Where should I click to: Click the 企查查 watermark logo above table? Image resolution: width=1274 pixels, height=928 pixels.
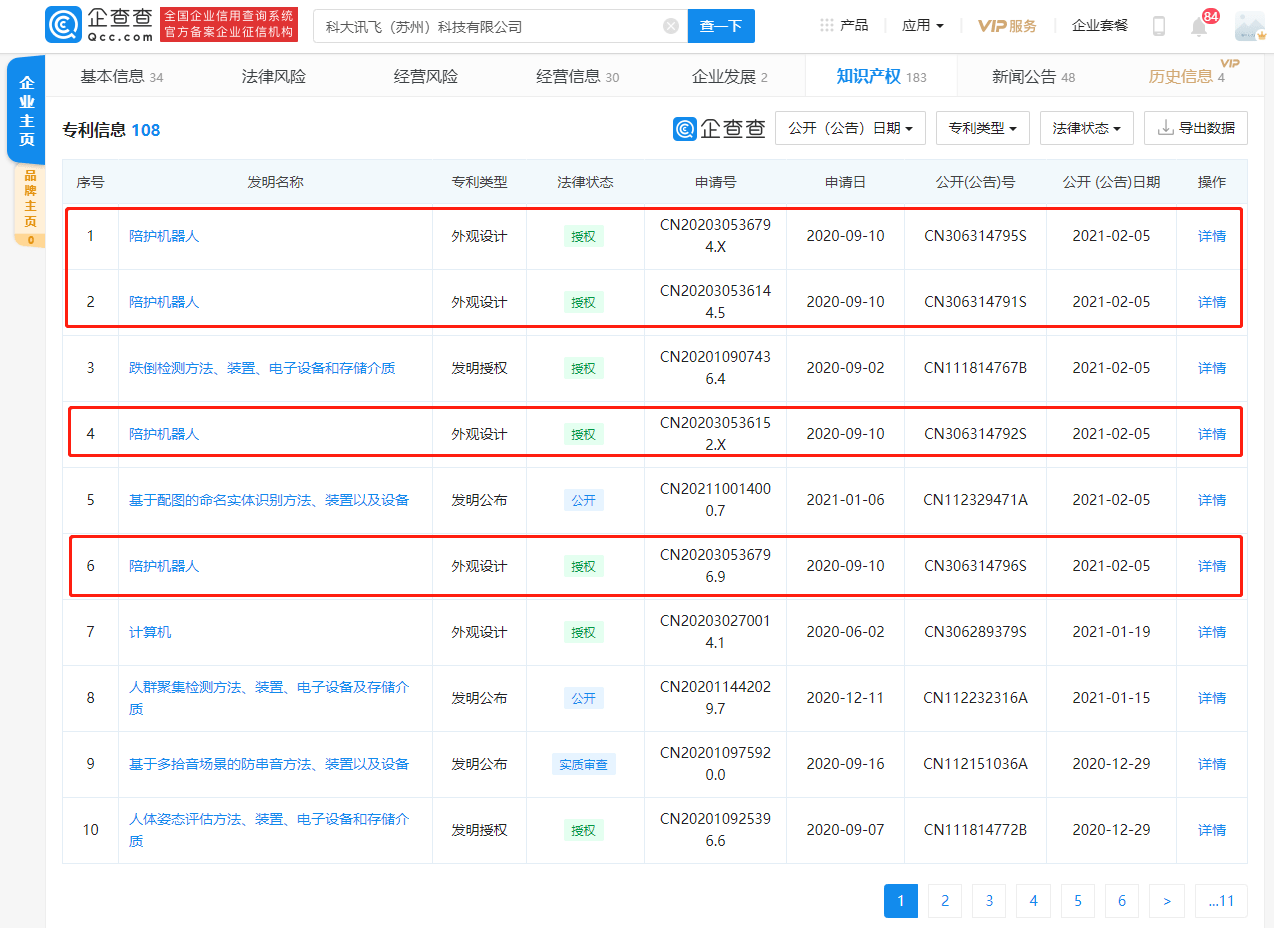click(720, 128)
